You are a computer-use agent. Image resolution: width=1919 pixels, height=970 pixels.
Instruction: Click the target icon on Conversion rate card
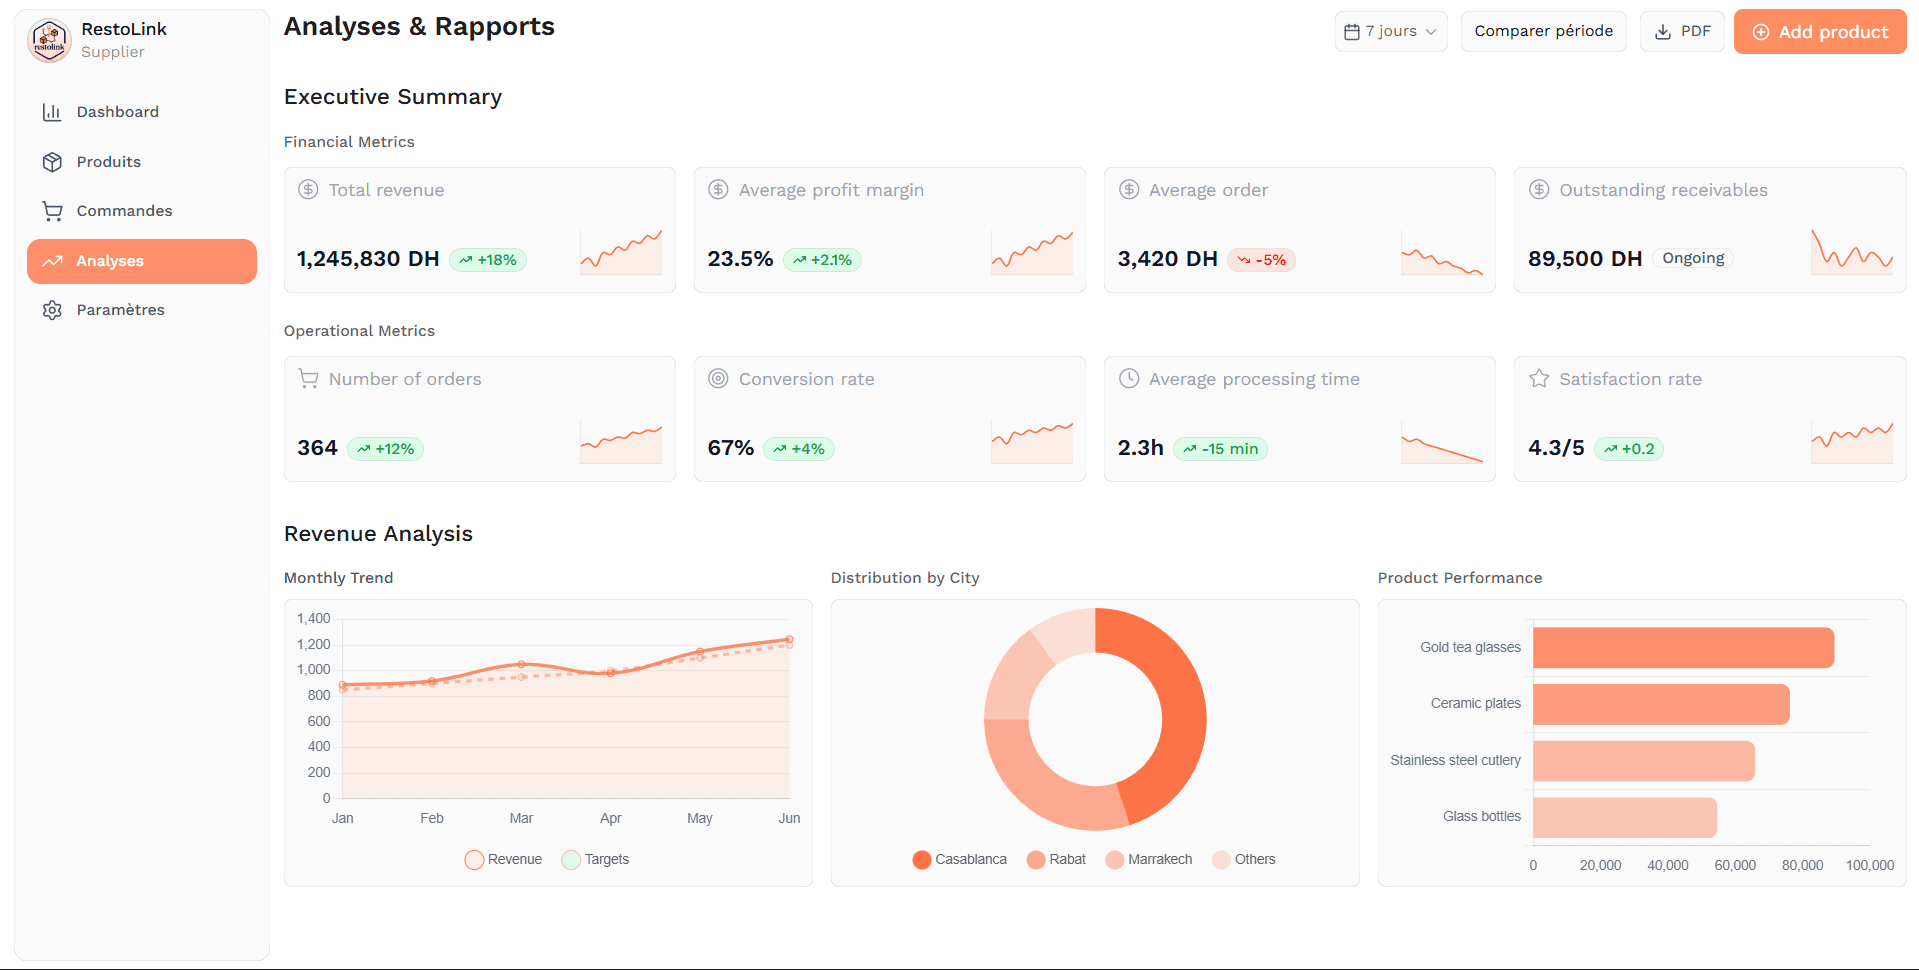(718, 378)
